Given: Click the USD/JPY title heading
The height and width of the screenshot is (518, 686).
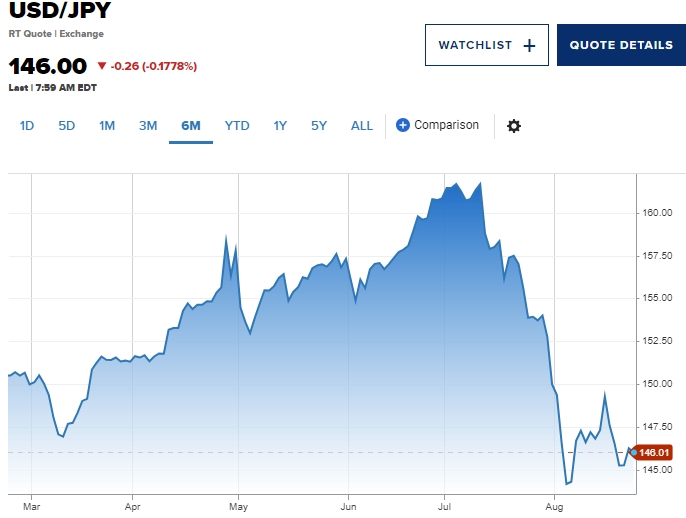Looking at the screenshot, I should click(60, 12).
